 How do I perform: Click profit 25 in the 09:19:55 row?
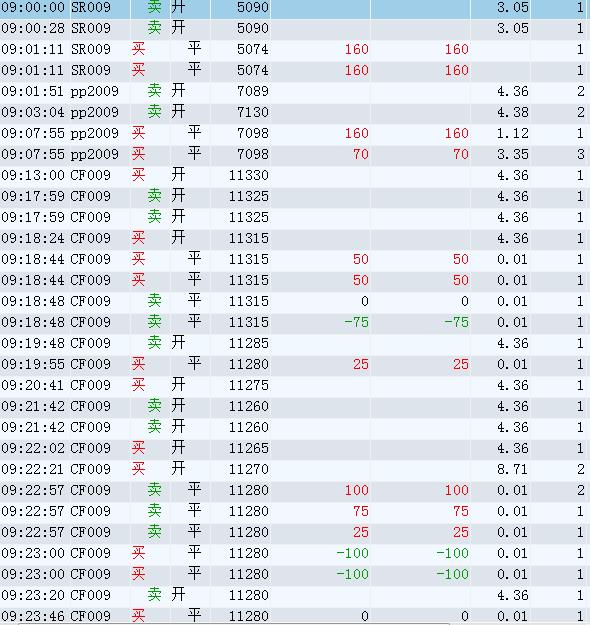tap(360, 364)
